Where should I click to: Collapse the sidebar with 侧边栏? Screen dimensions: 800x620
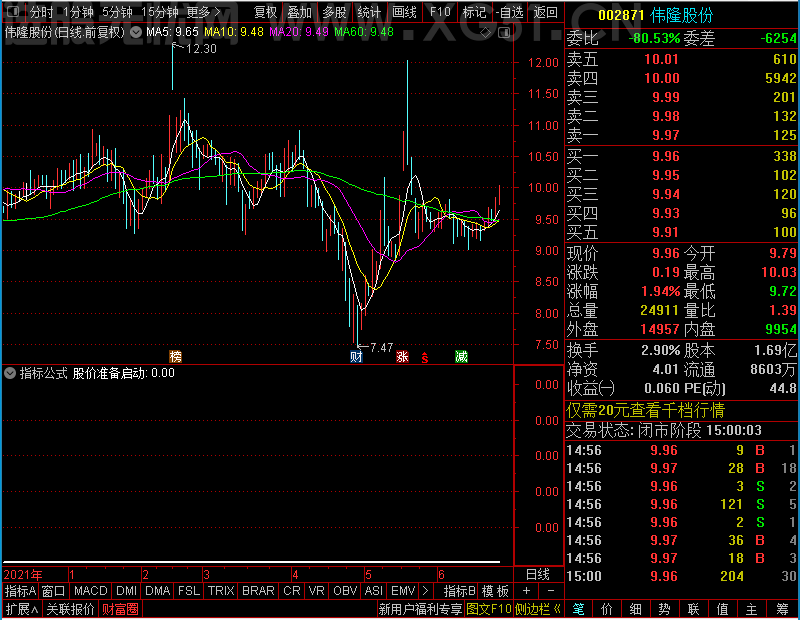(x=538, y=609)
